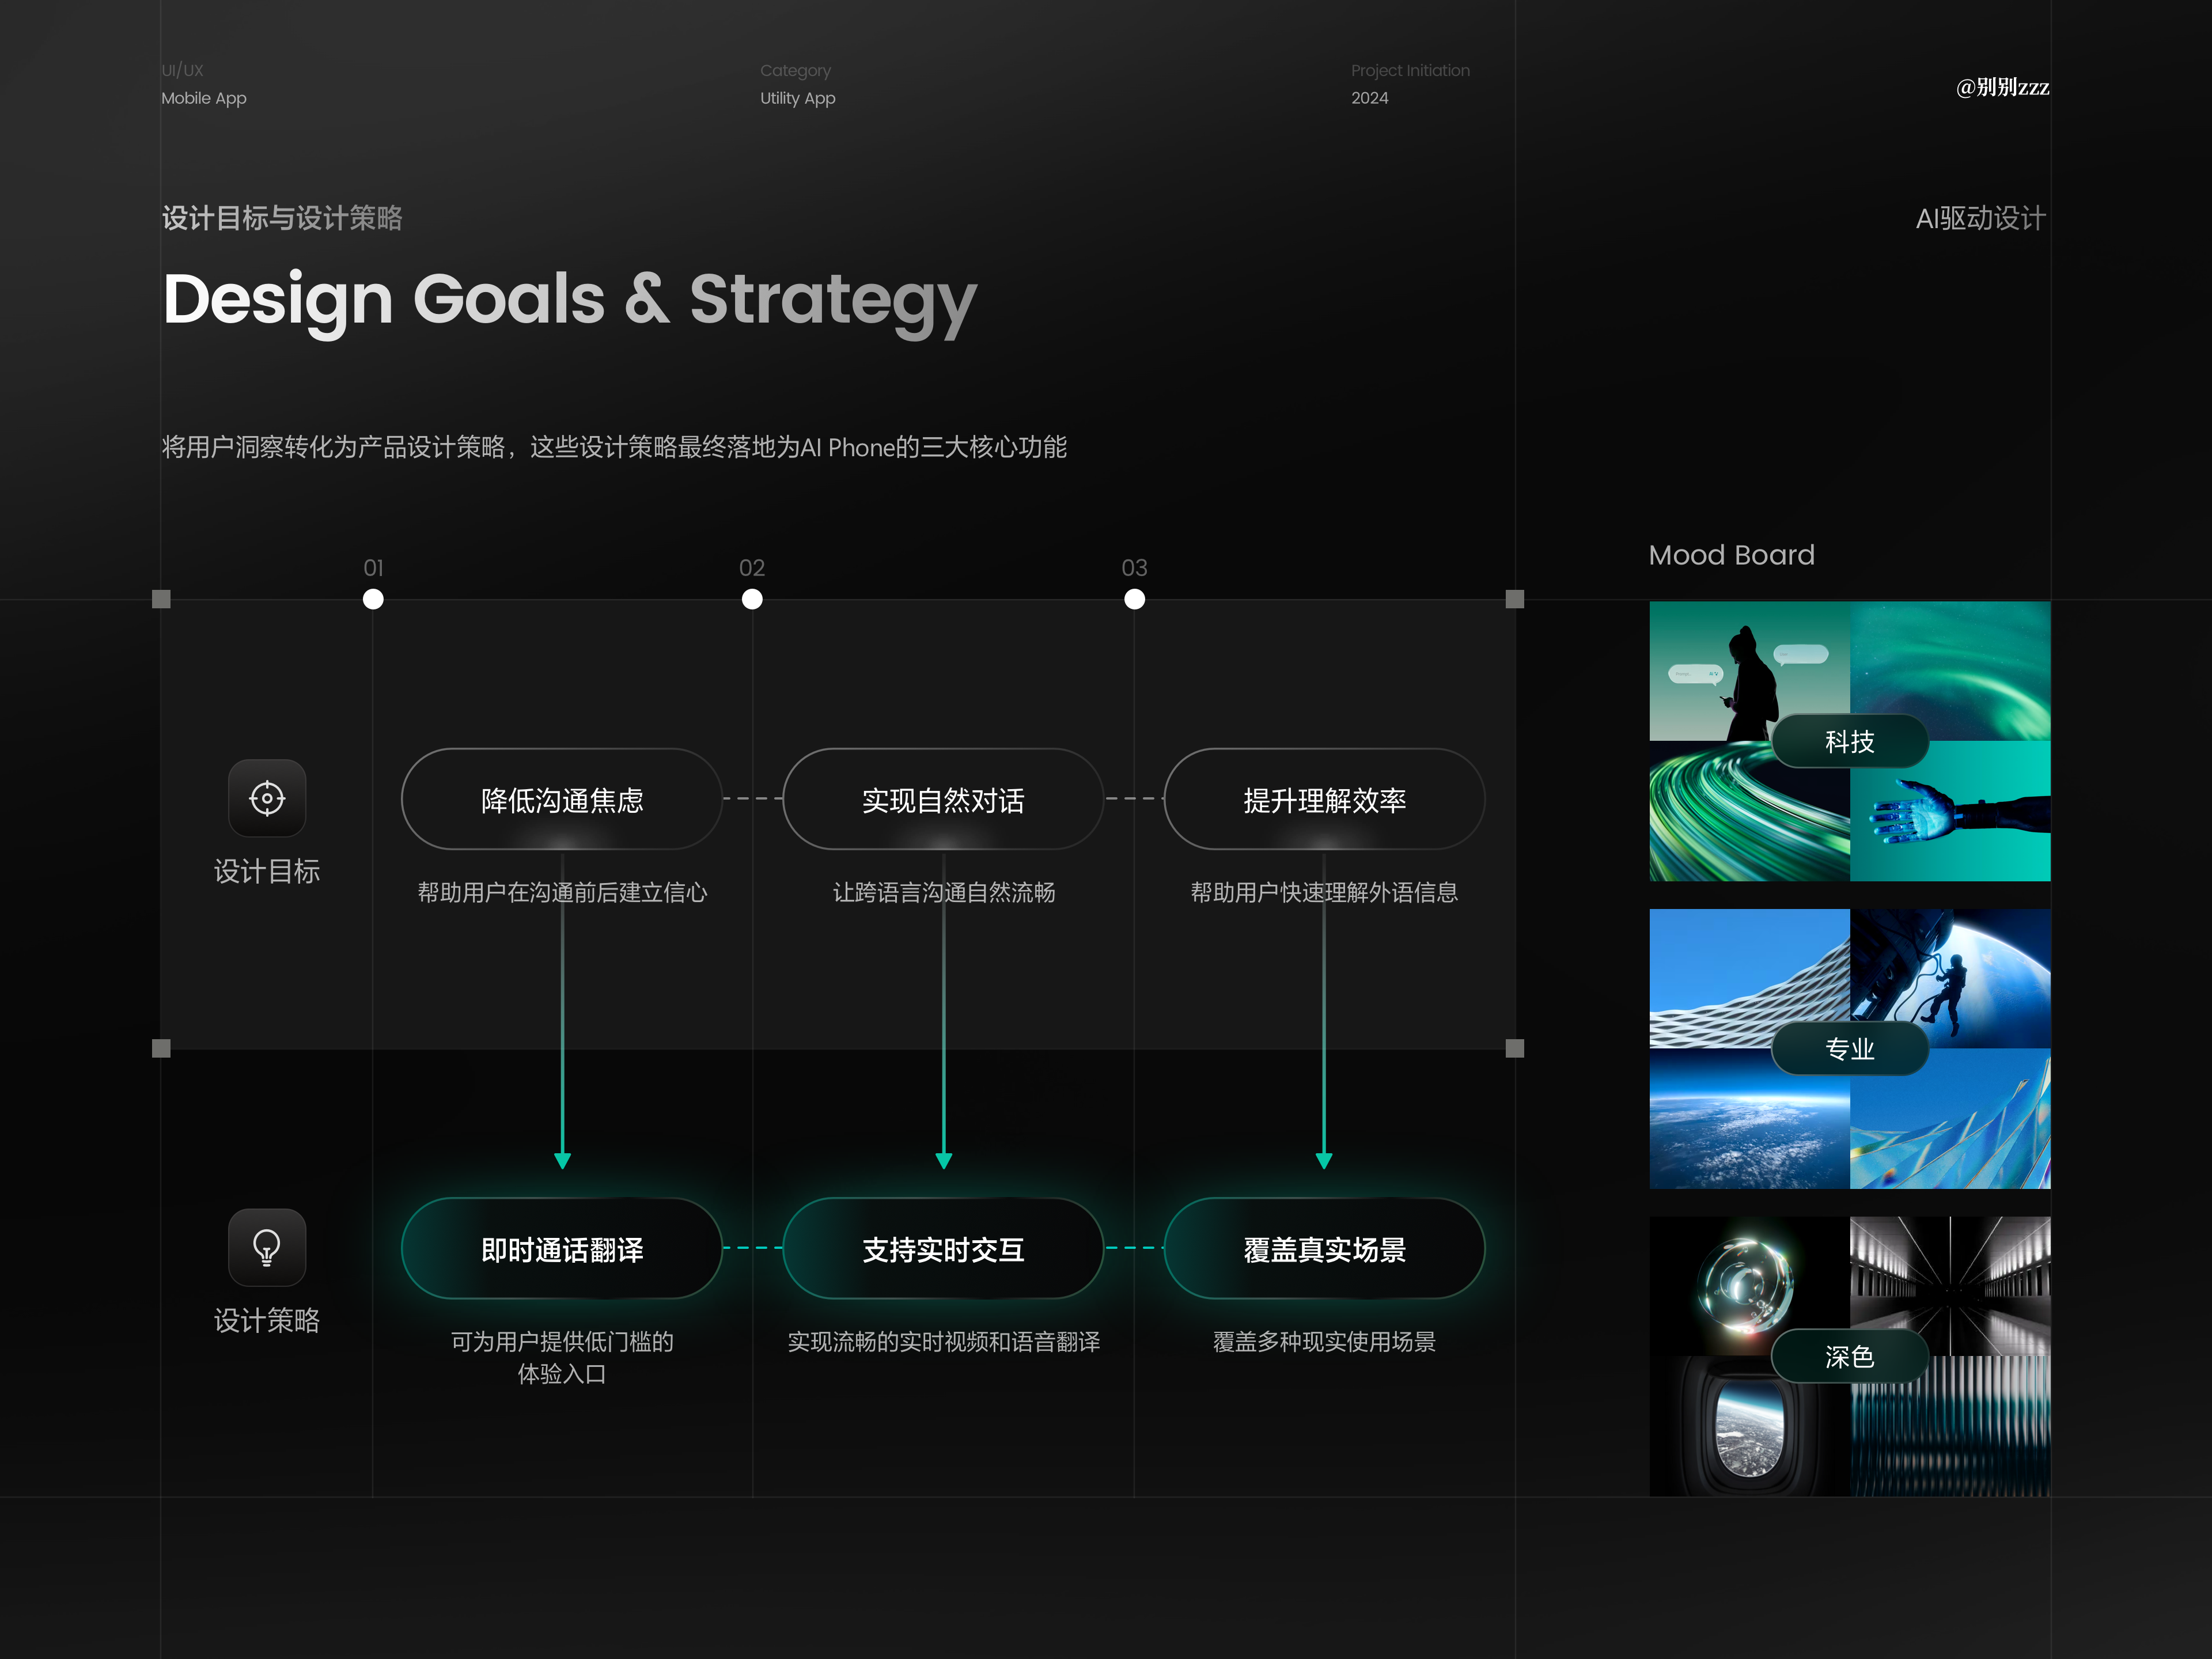Select the 降低沟通焦虑 pill button

[x=562, y=799]
